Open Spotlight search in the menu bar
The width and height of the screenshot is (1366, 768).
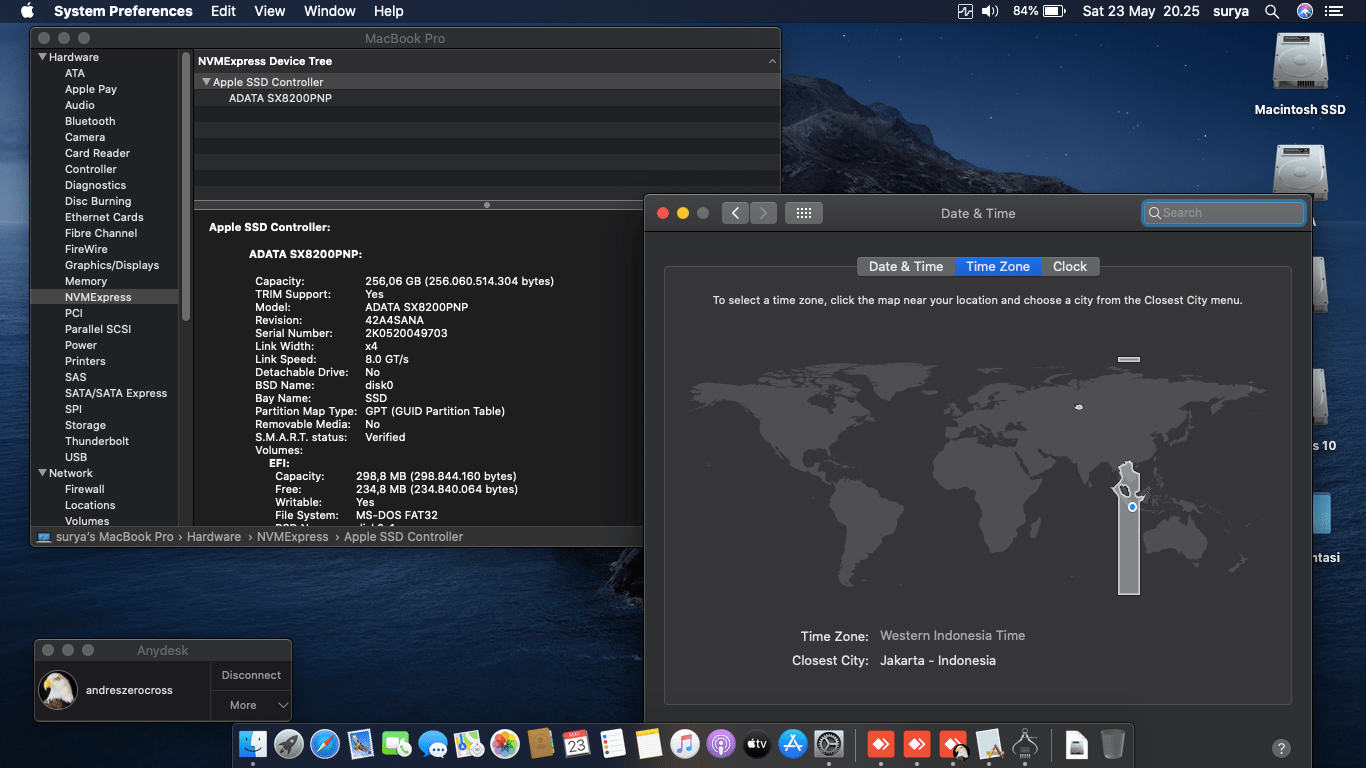[x=1272, y=11]
